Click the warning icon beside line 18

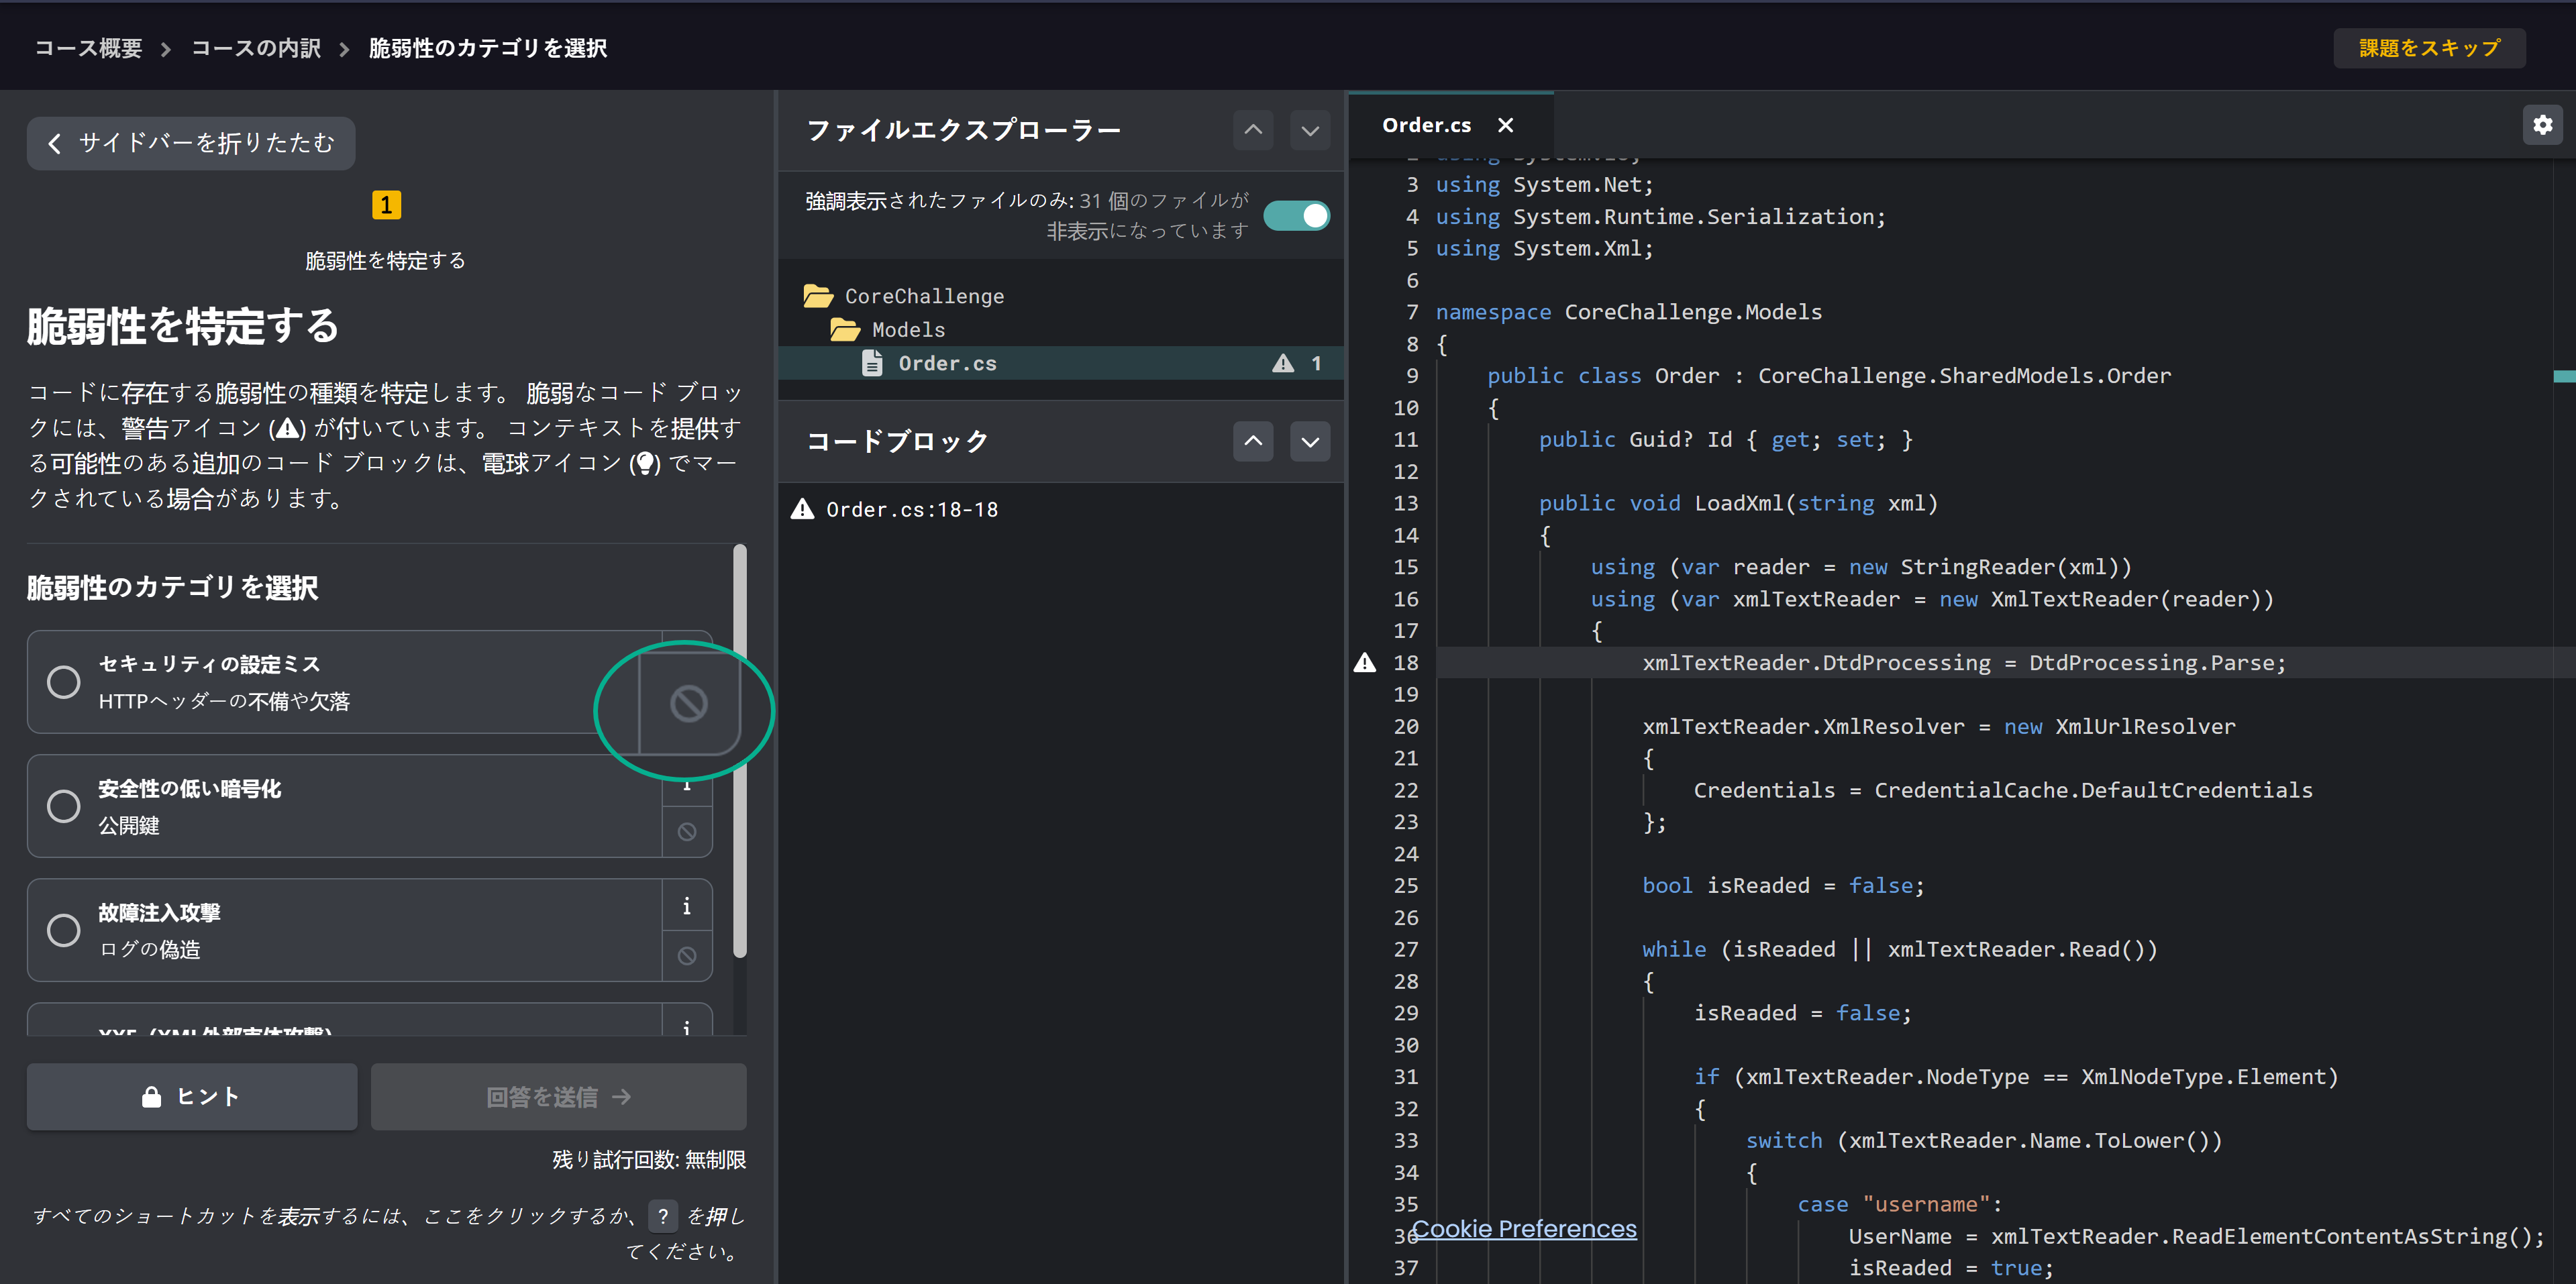[x=1365, y=662]
